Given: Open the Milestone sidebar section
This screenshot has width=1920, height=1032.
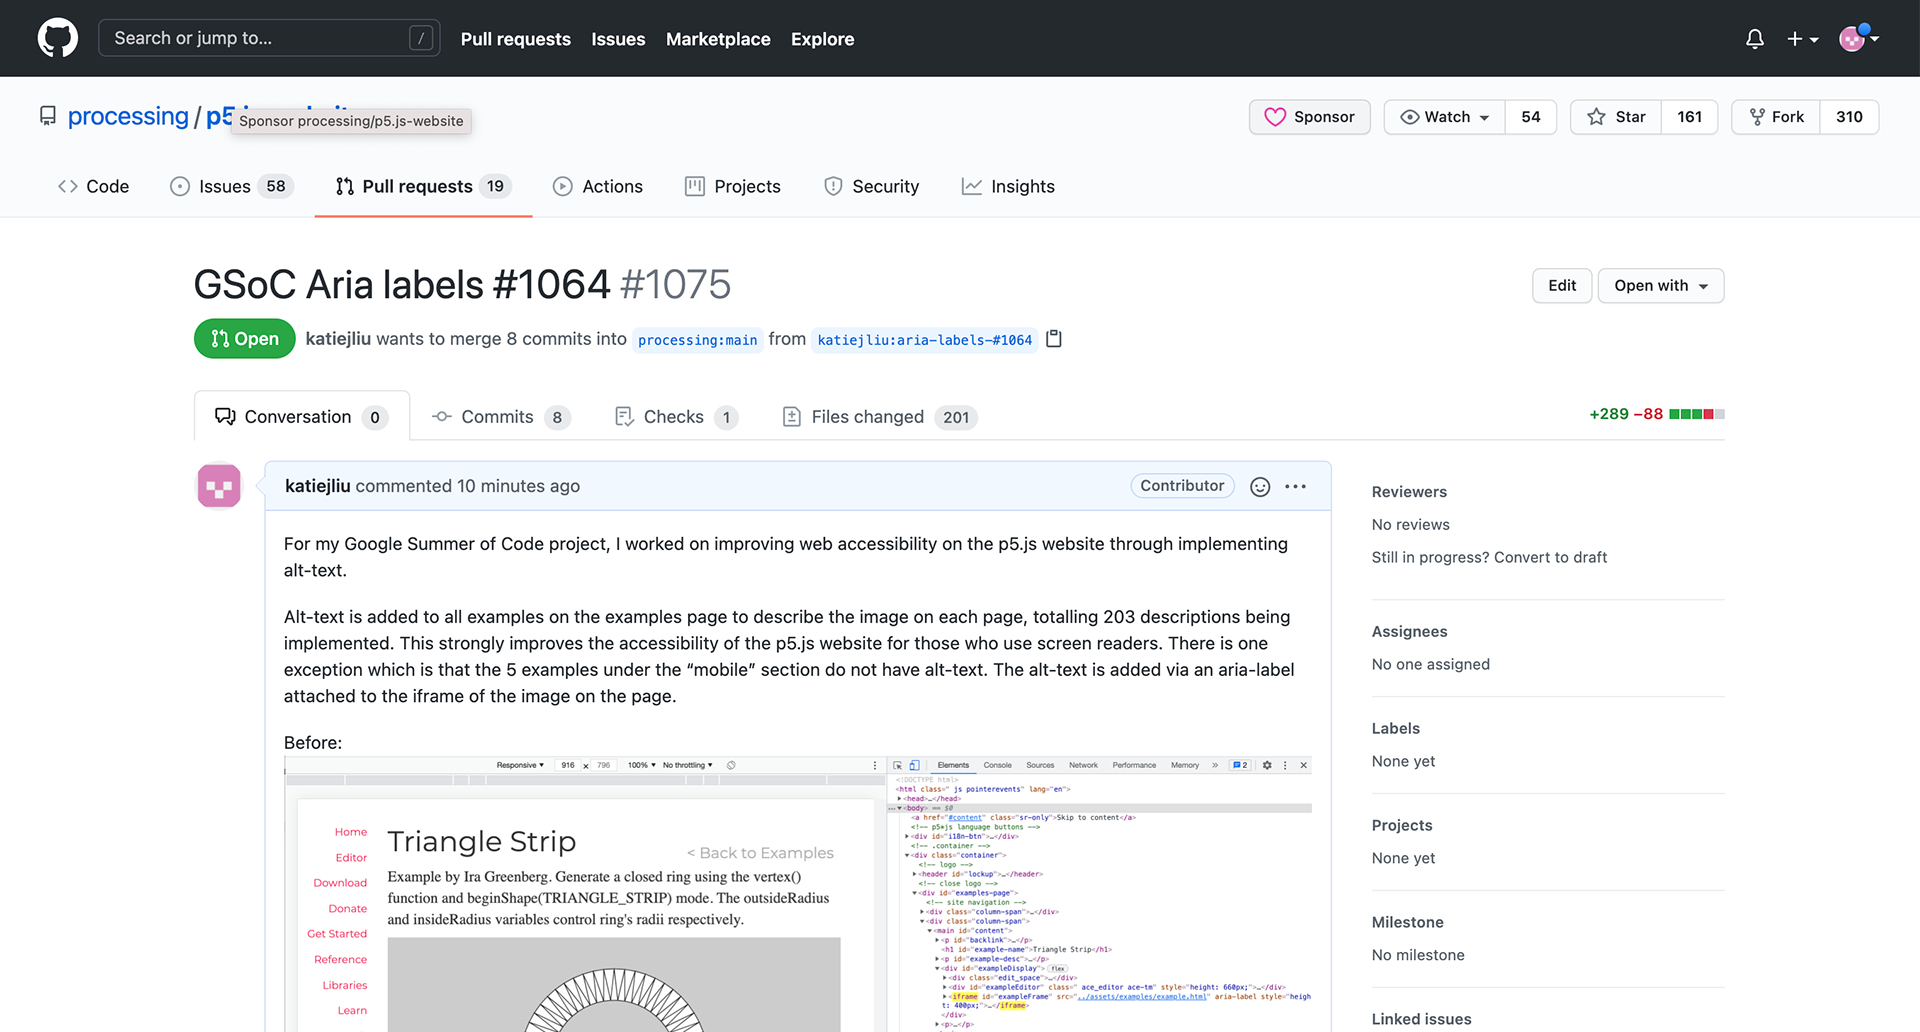Looking at the screenshot, I should pos(1407,922).
